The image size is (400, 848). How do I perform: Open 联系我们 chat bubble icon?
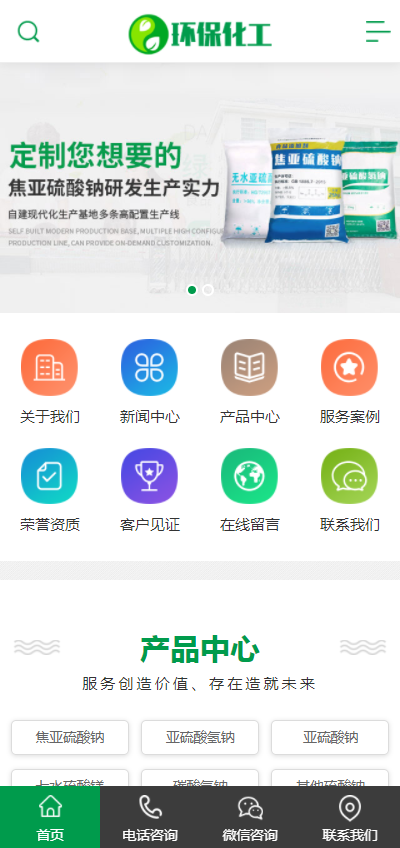pyautogui.click(x=349, y=476)
